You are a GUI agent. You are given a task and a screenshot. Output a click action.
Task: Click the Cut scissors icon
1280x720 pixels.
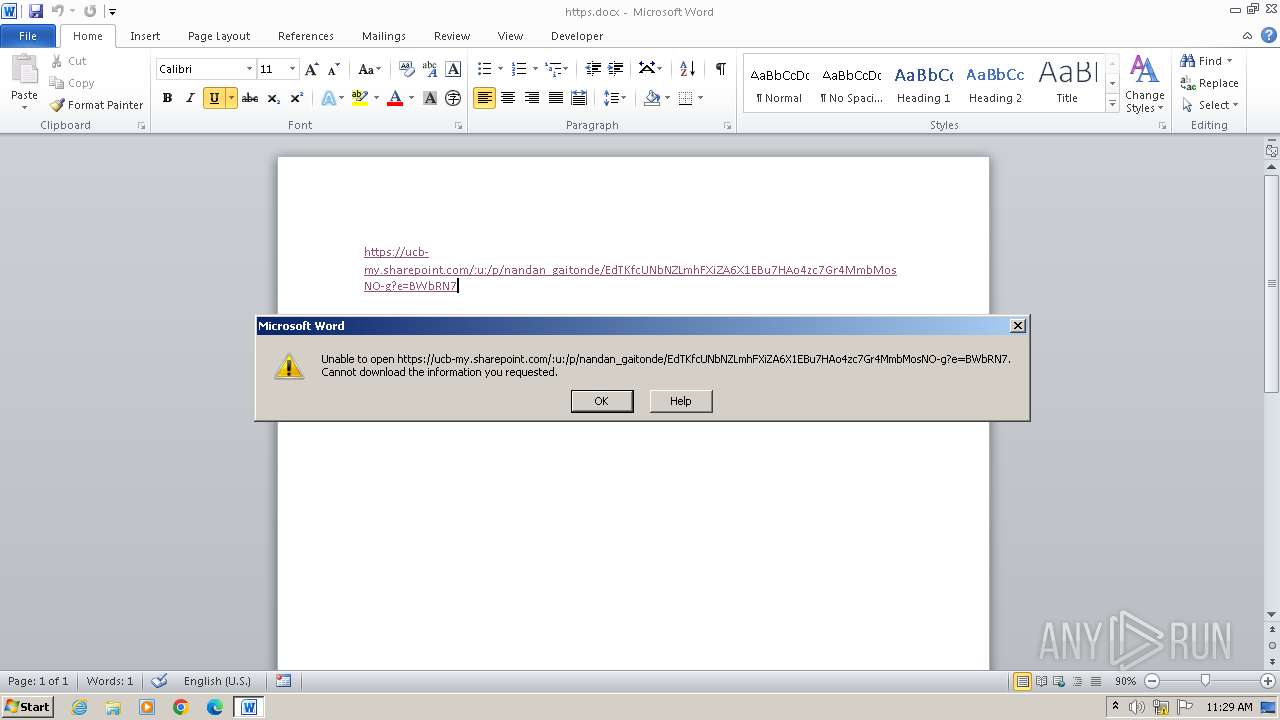(57, 61)
